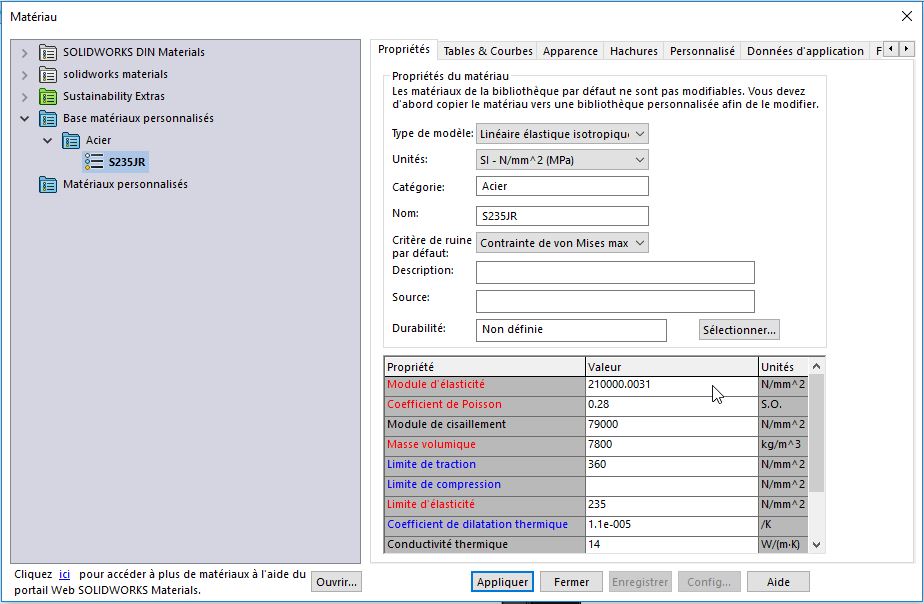The image size is (924, 604).
Task: Click the Base matériaux personnalisés library icon
Action: click(48, 118)
